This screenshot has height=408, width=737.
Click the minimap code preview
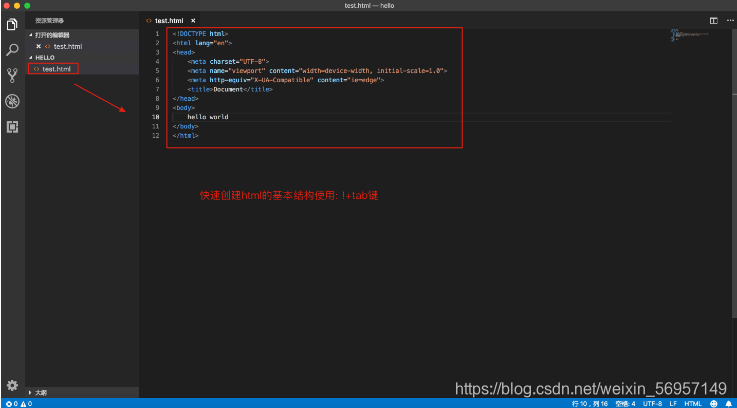point(689,35)
